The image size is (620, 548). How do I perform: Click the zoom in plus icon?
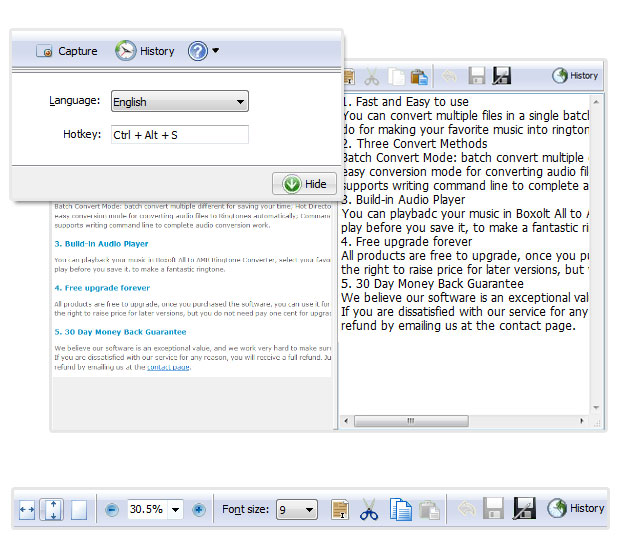pos(199,510)
